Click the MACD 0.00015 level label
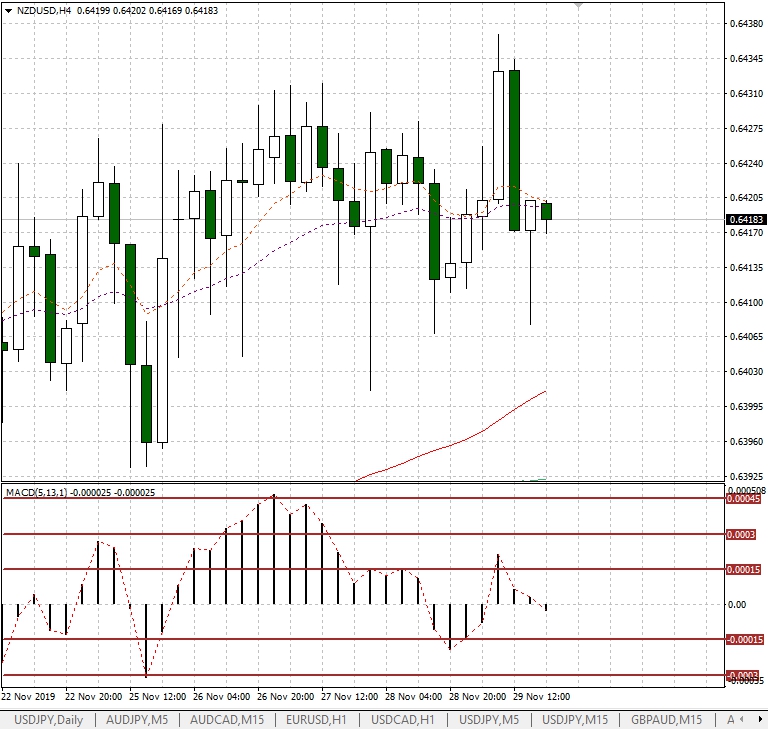The image size is (768, 729). click(744, 569)
